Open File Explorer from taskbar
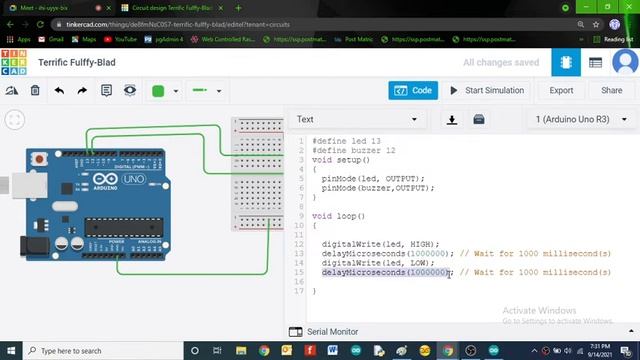 pos(241,351)
